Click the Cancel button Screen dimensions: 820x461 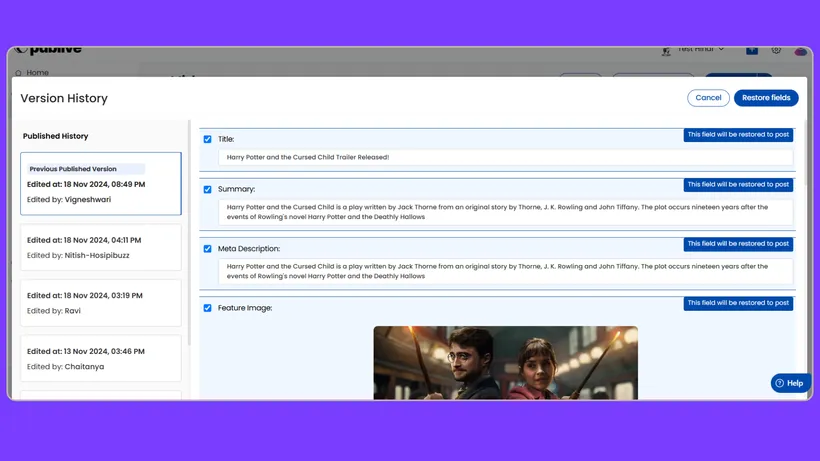[708, 98]
